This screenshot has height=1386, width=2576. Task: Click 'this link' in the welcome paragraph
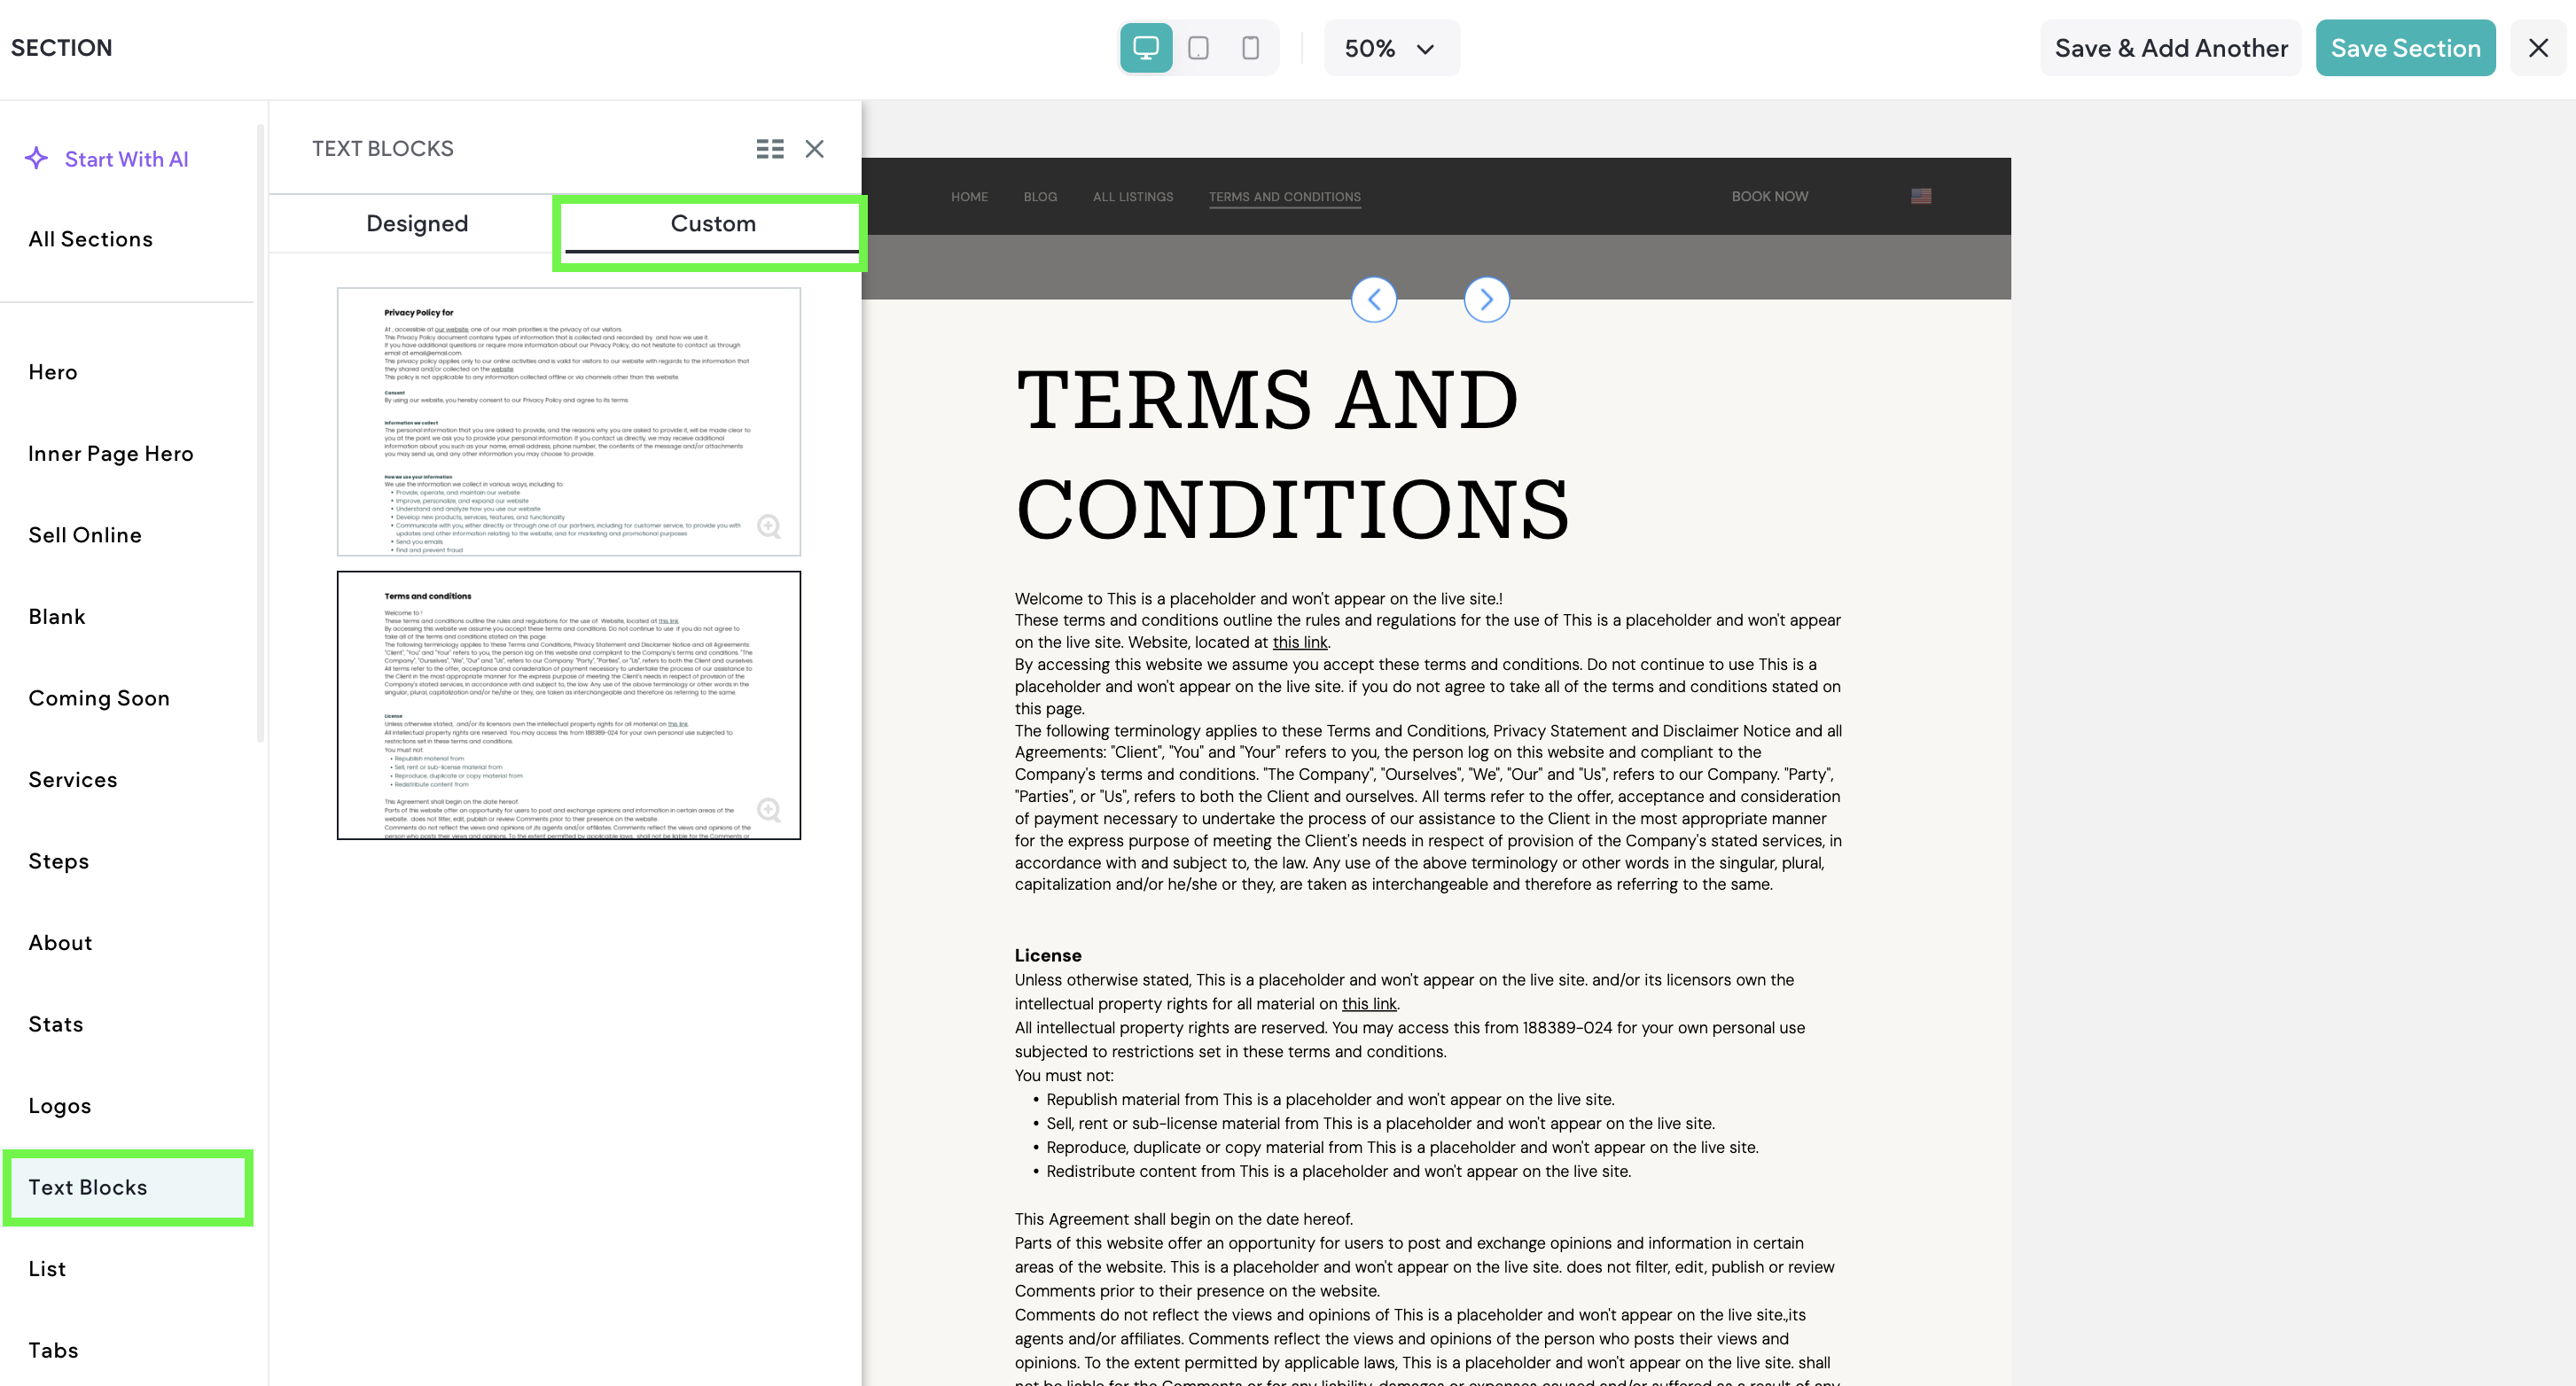pyautogui.click(x=1300, y=642)
